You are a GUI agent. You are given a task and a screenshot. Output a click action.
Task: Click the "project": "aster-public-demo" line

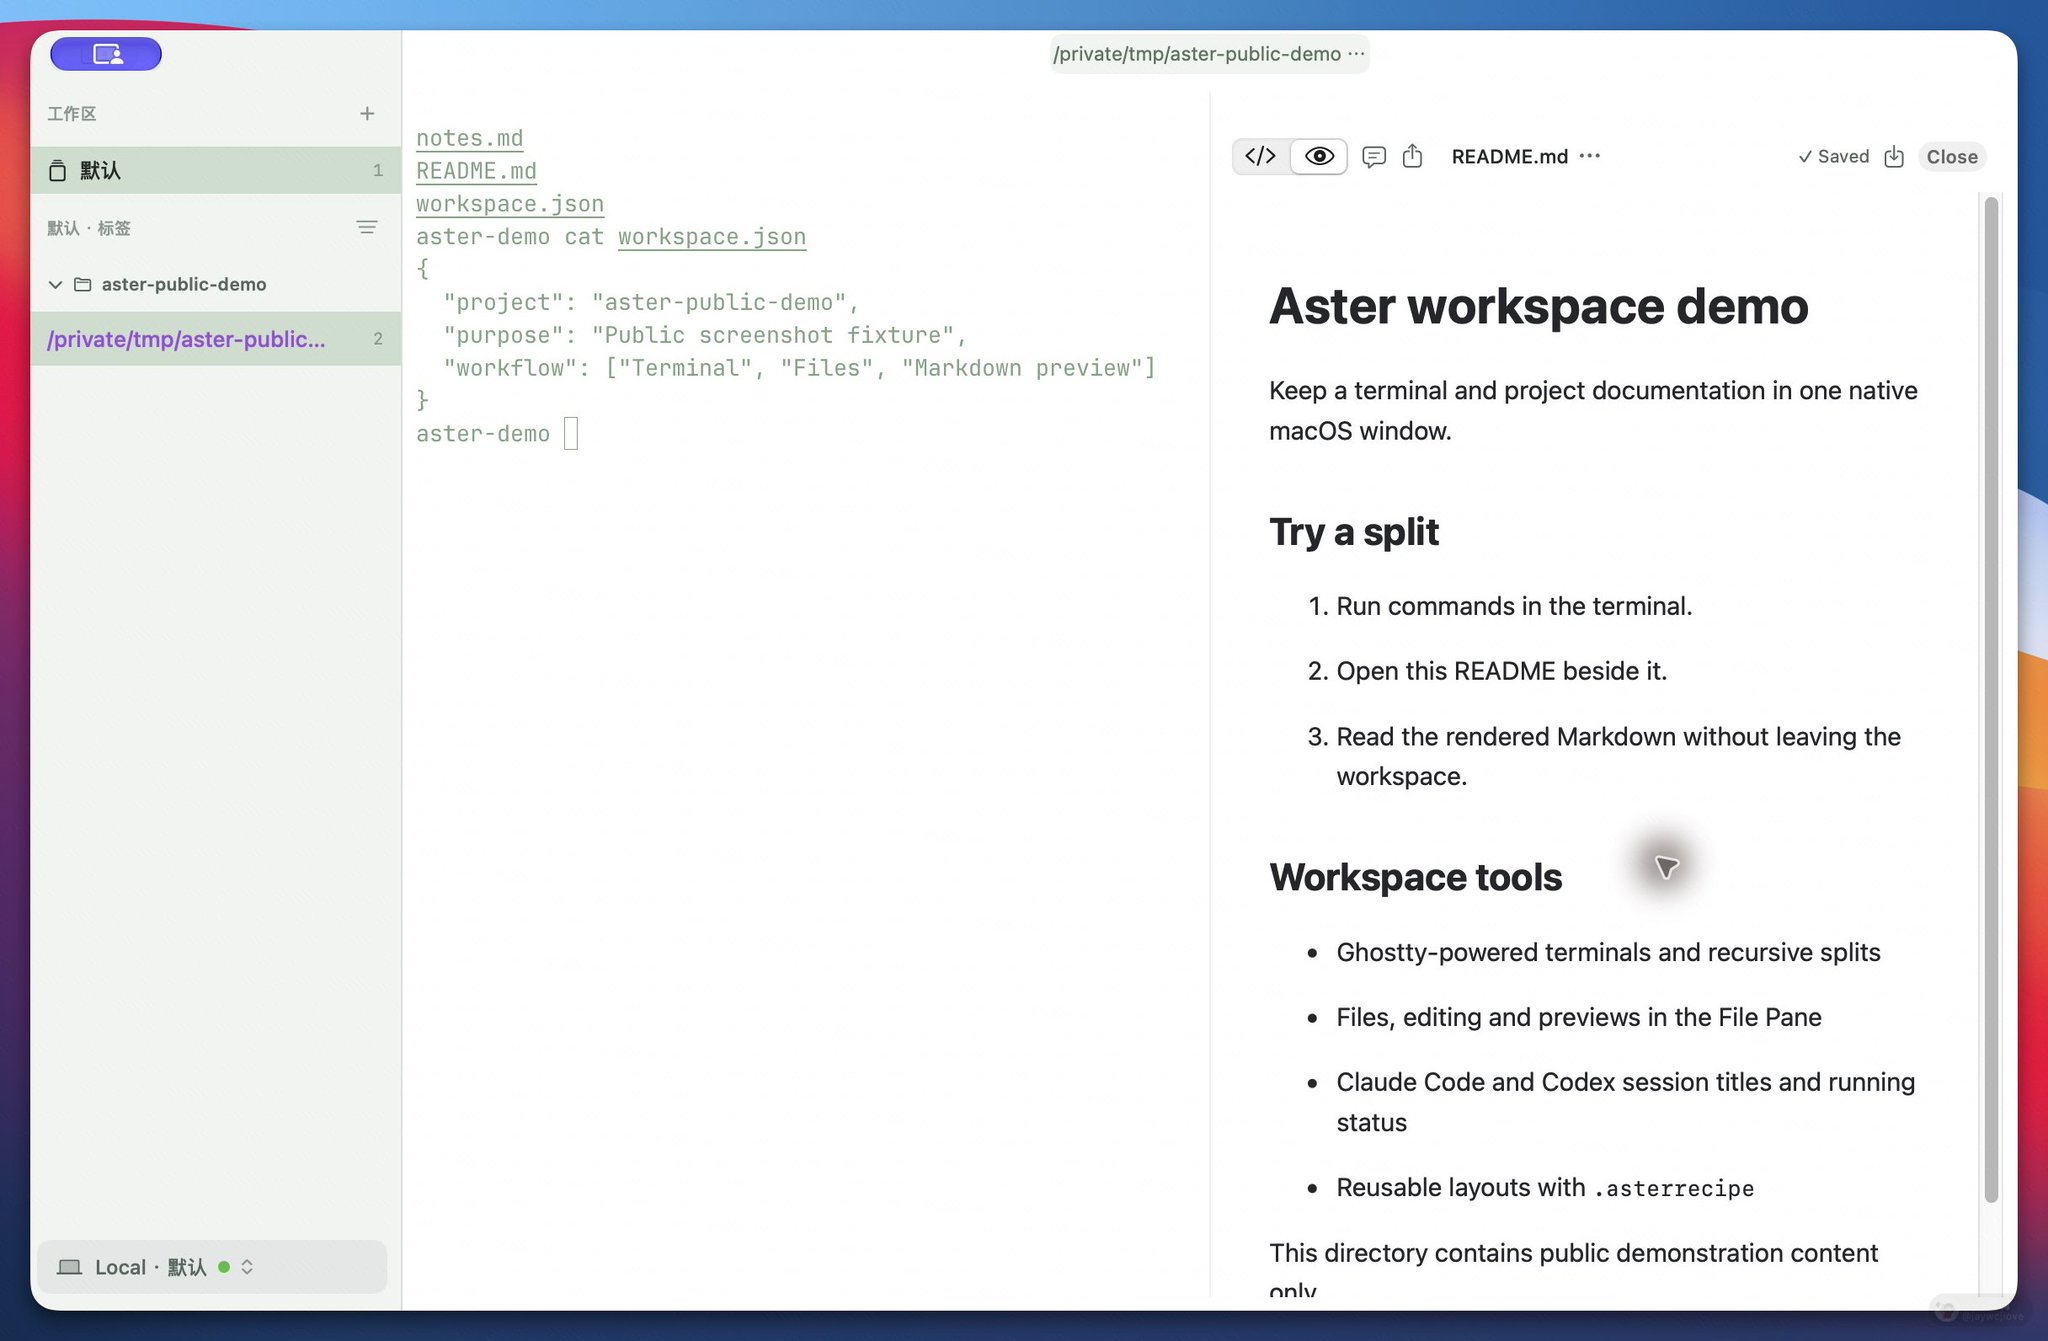(x=651, y=302)
